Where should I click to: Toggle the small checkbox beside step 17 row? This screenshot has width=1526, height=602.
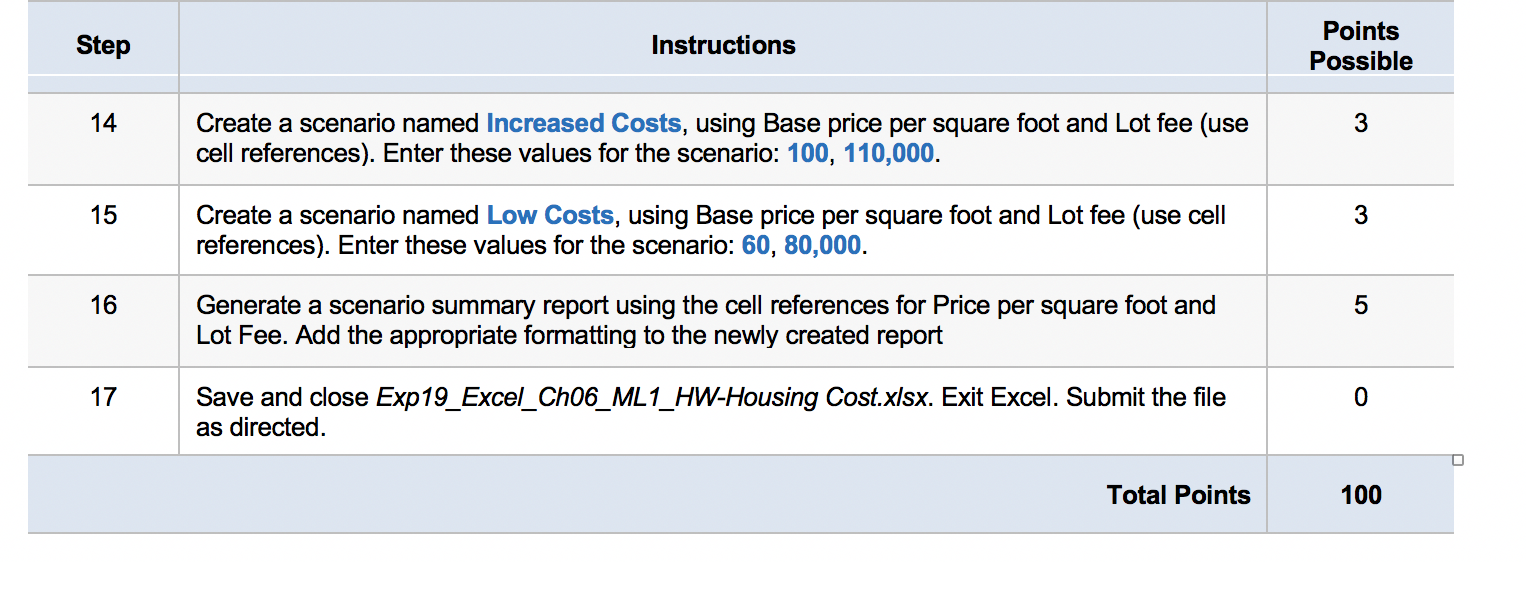pos(1458,458)
